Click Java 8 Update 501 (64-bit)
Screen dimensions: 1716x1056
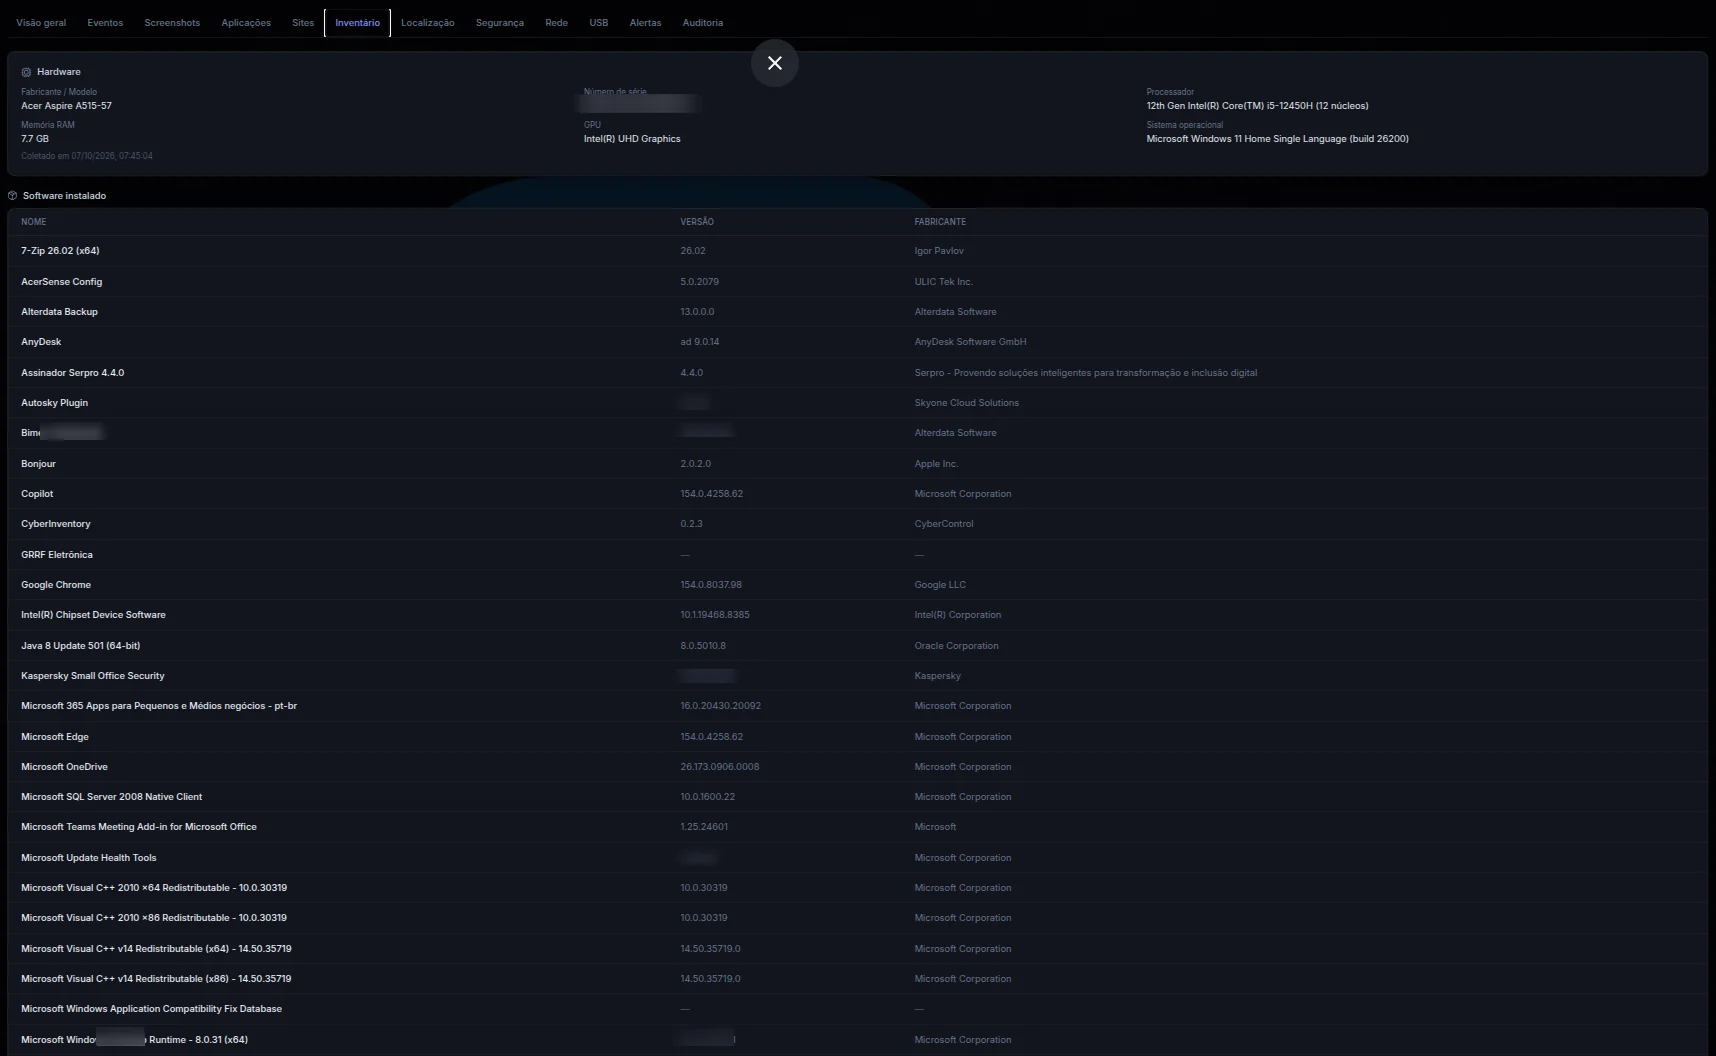point(80,646)
